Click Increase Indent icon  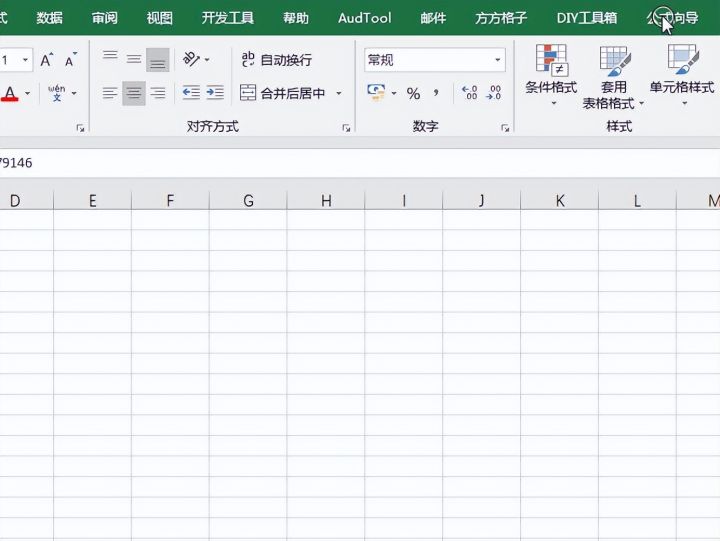(x=215, y=93)
